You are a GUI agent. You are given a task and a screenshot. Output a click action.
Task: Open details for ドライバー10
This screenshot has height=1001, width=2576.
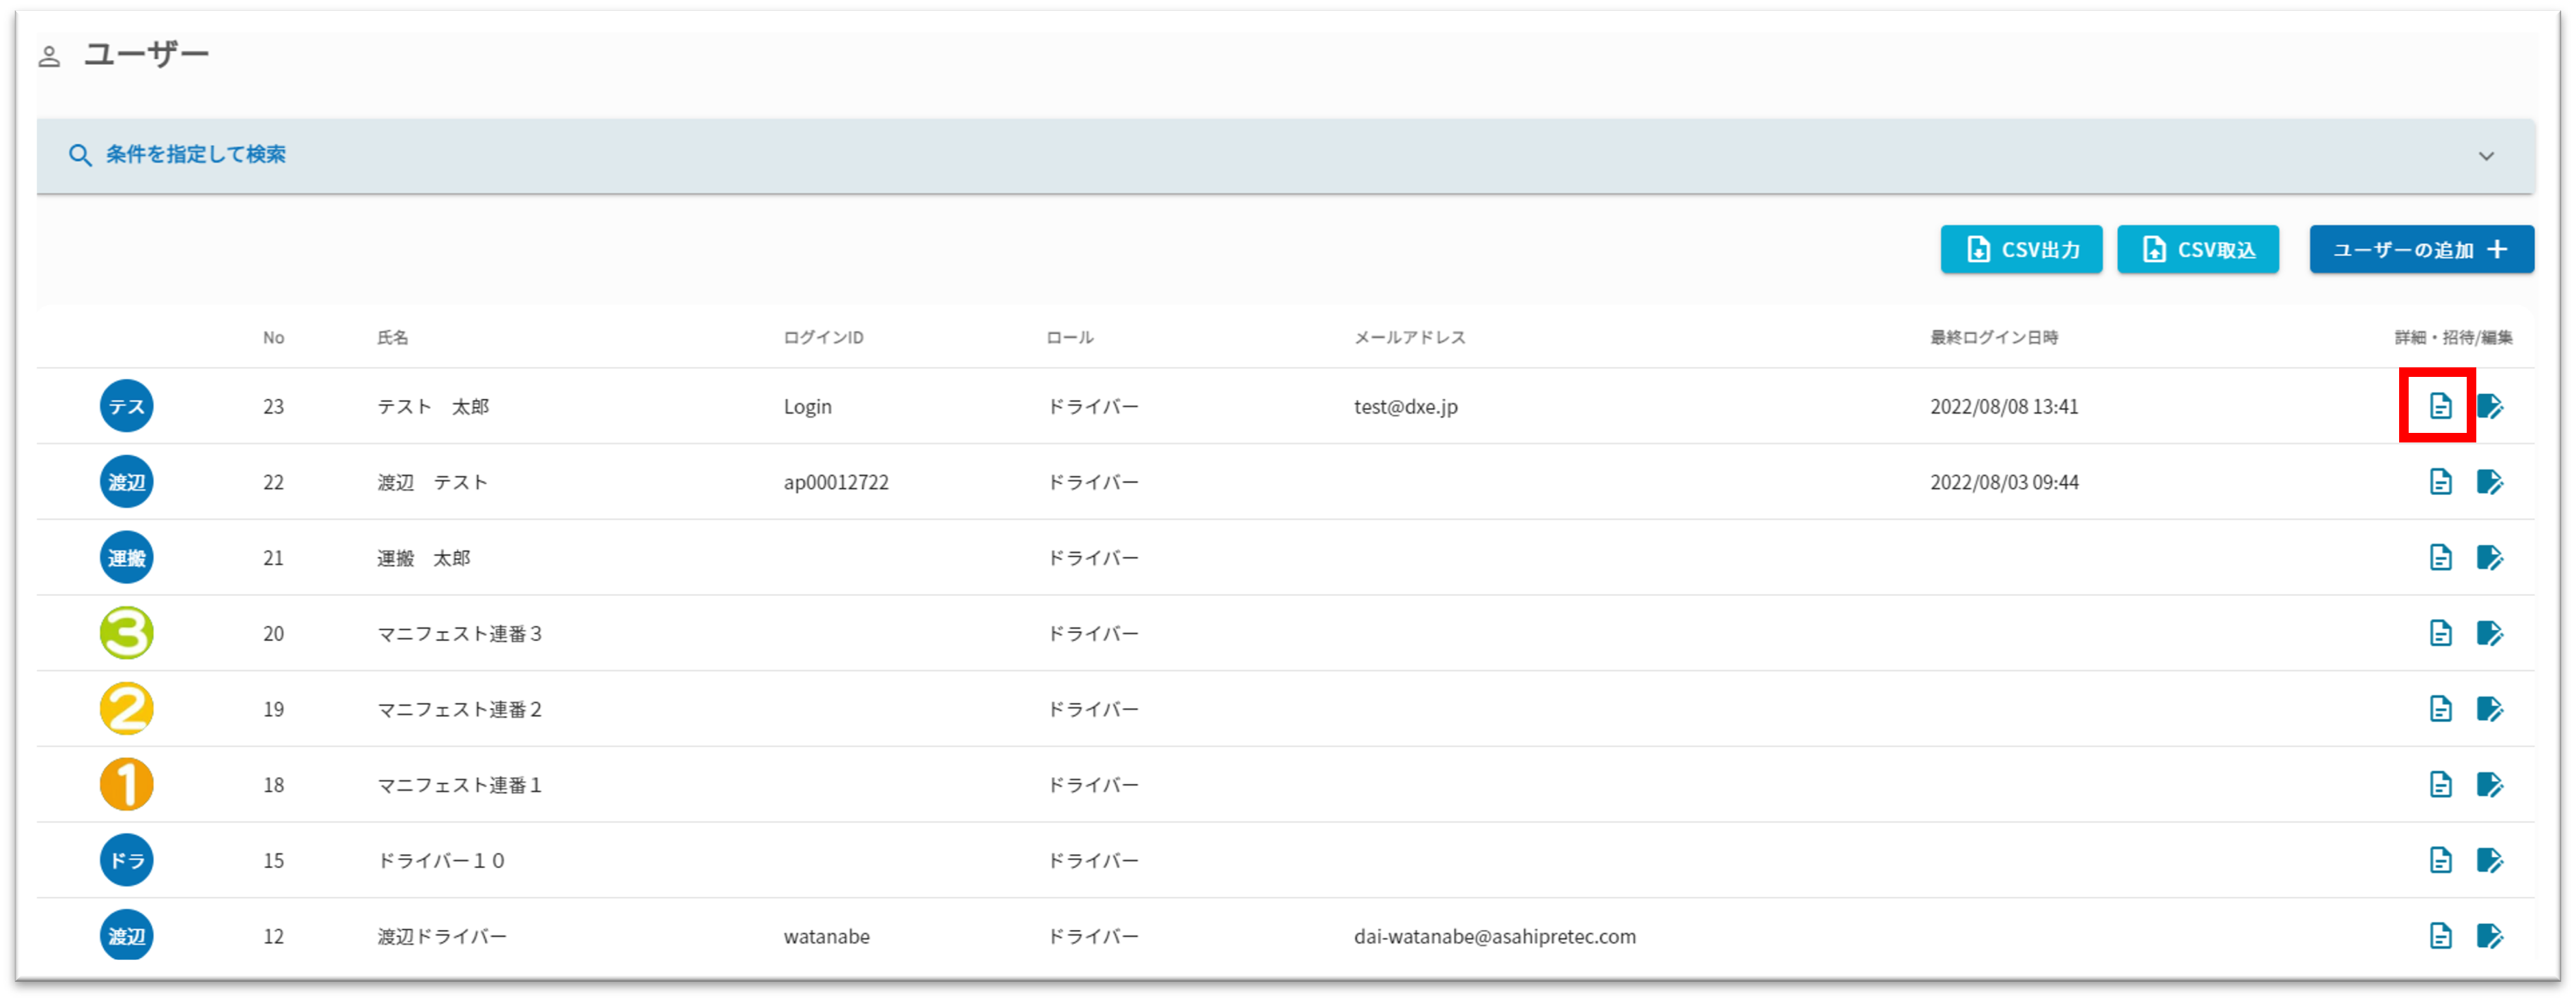[2440, 860]
